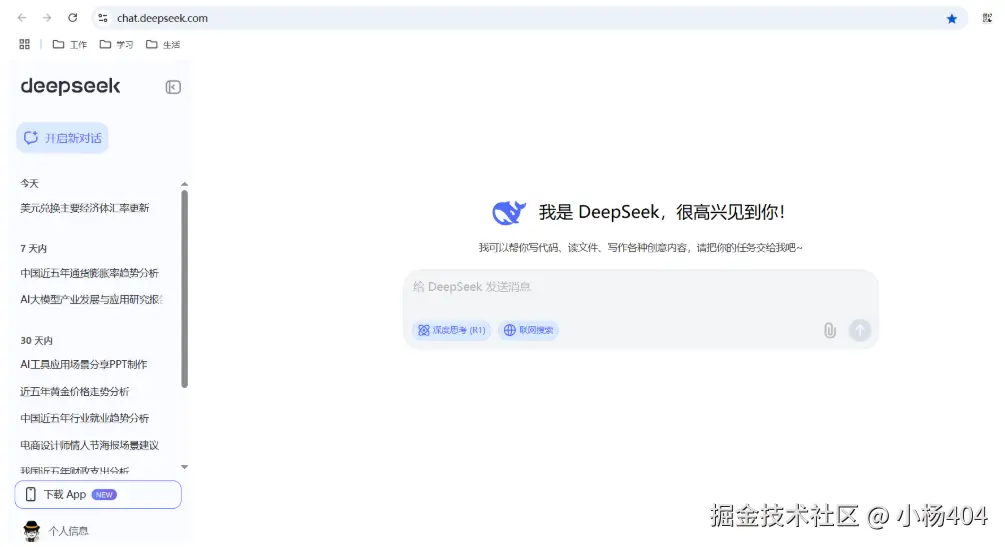
Task: Open the apps grid icon in bookmarks bar
Action: (24, 44)
